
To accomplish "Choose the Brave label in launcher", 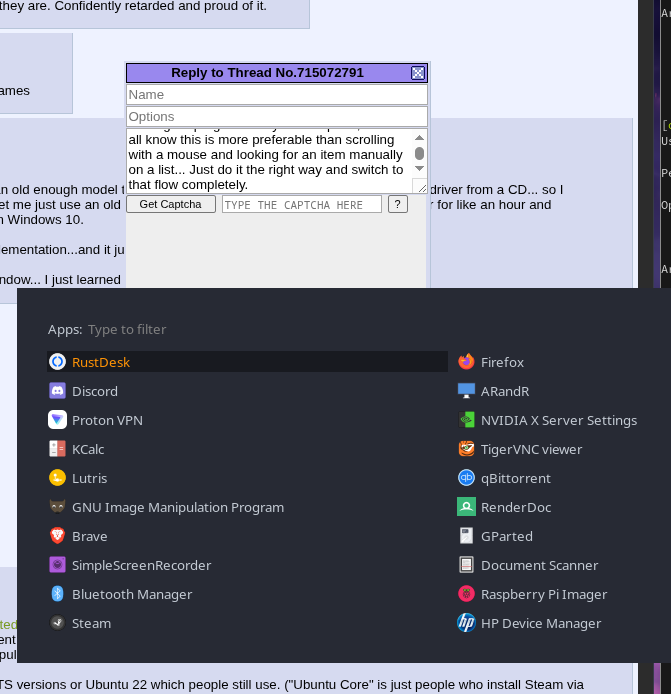I will (89, 536).
